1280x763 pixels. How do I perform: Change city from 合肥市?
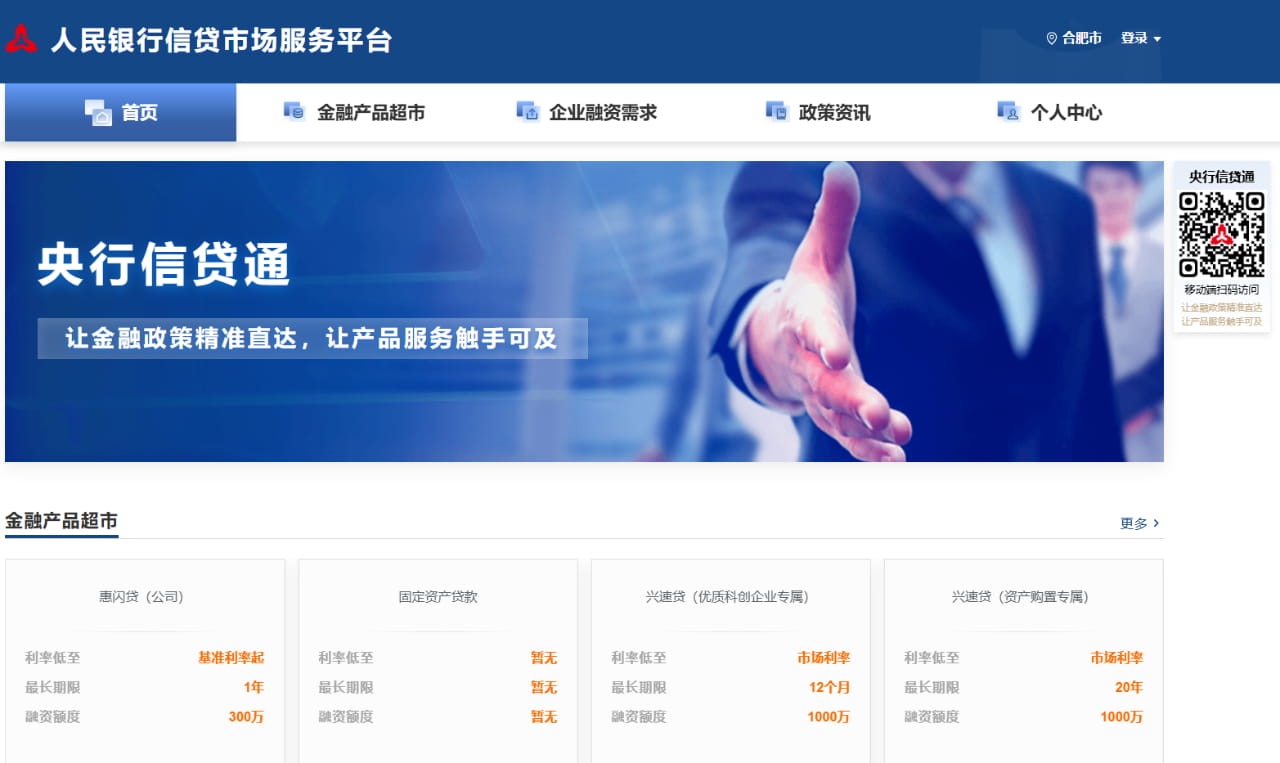1081,39
